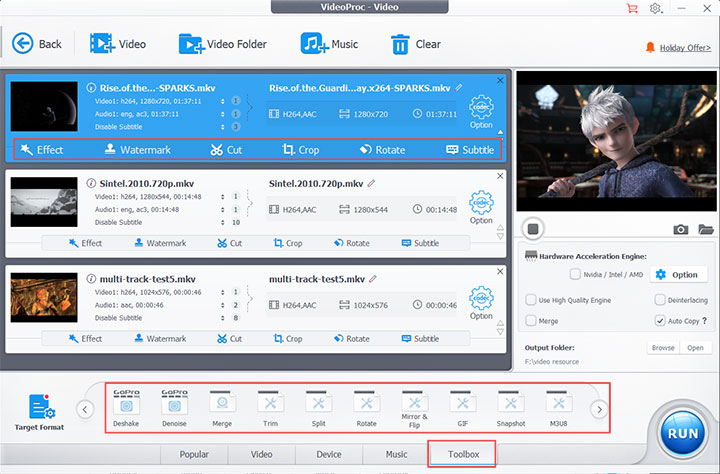Rename output of Rise.of.the Guardians with pencil icon

[x=459, y=87]
